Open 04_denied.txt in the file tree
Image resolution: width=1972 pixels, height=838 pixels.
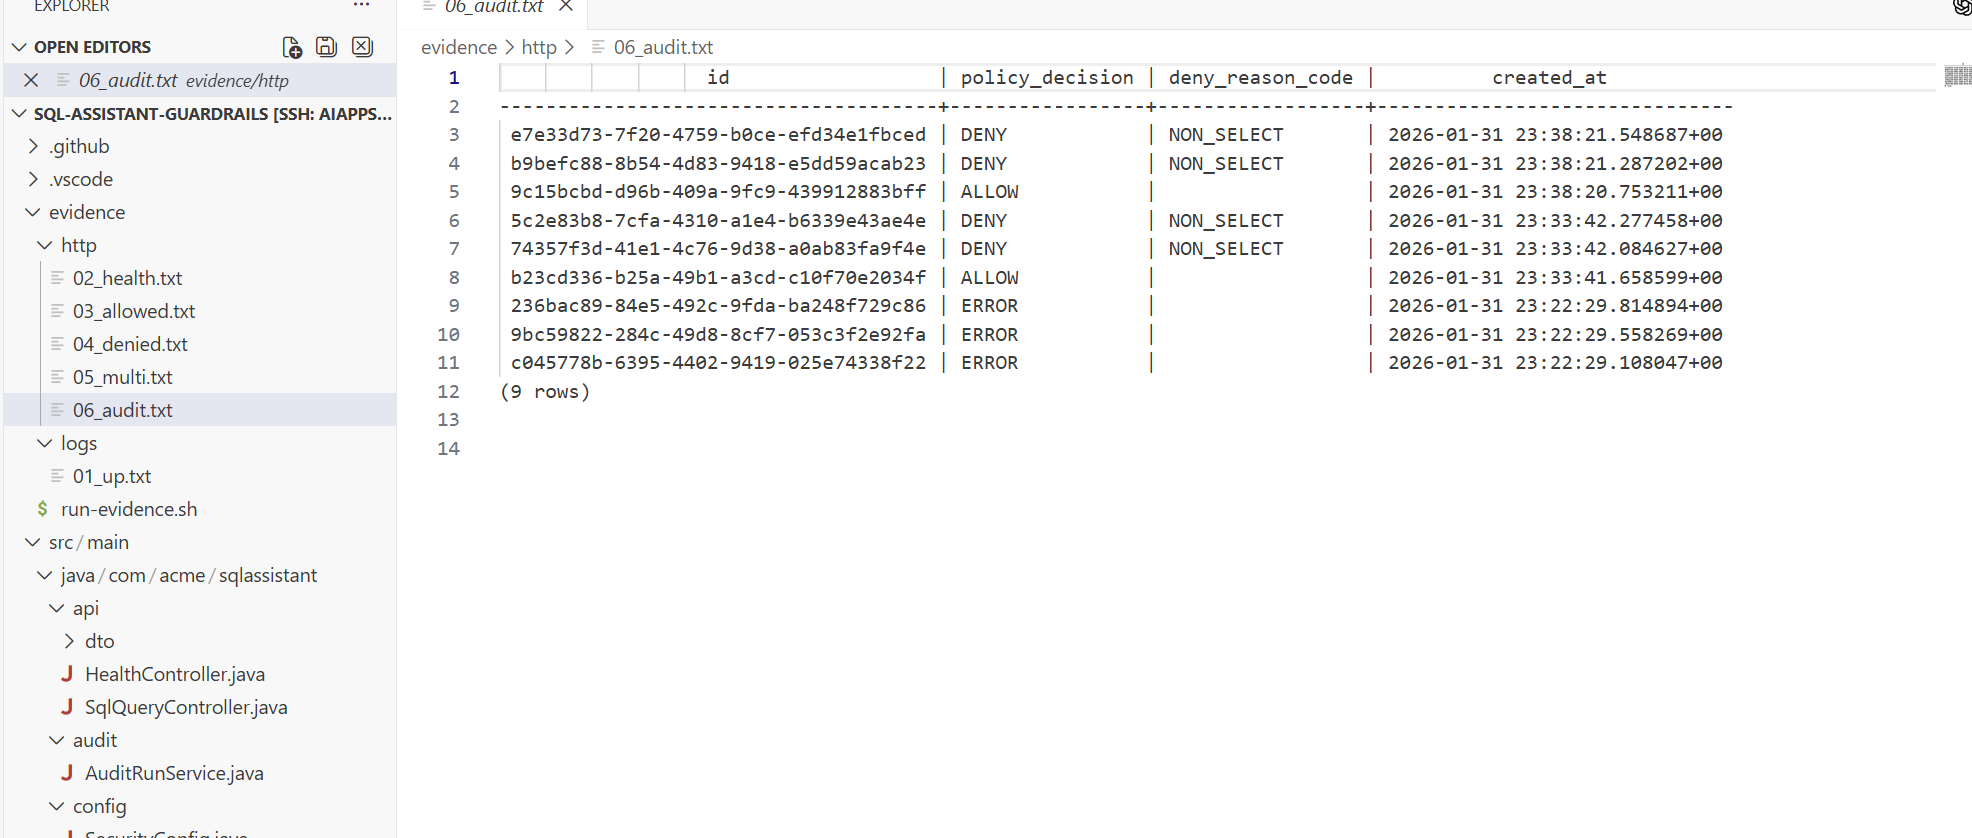[130, 344]
